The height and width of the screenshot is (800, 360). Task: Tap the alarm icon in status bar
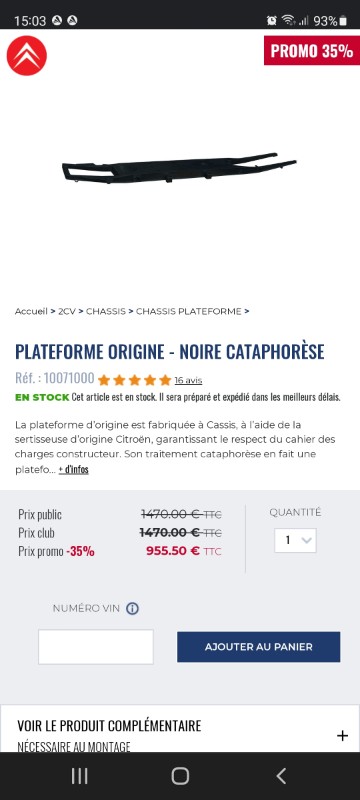[271, 20]
